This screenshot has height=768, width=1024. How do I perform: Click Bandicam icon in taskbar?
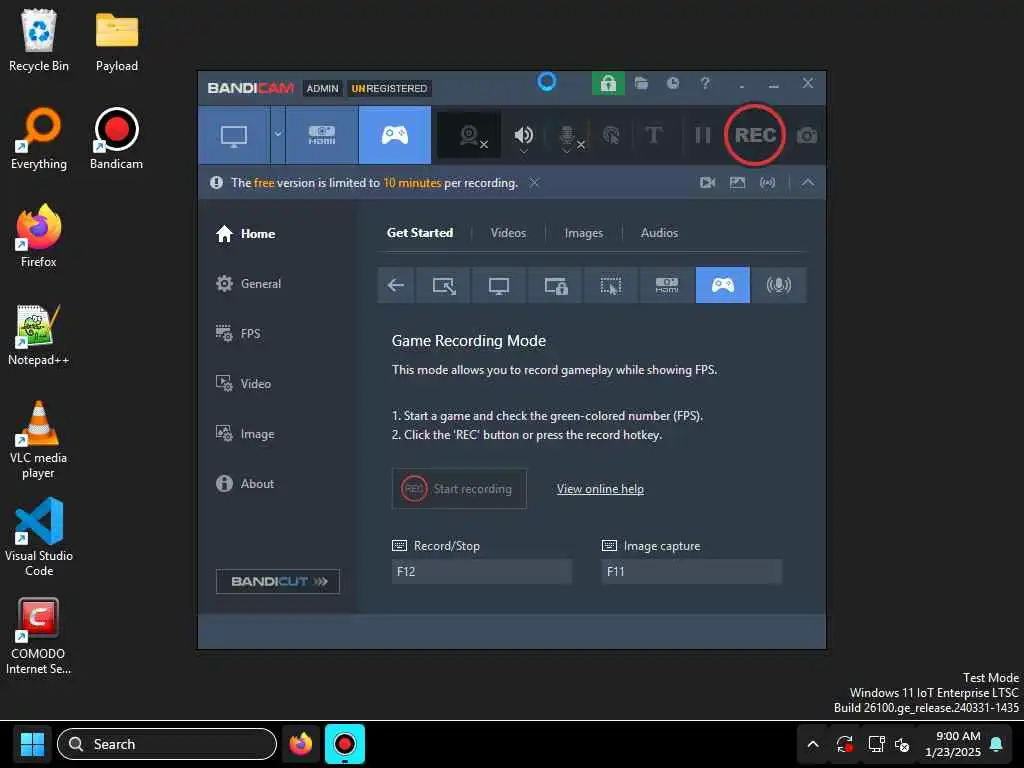345,744
